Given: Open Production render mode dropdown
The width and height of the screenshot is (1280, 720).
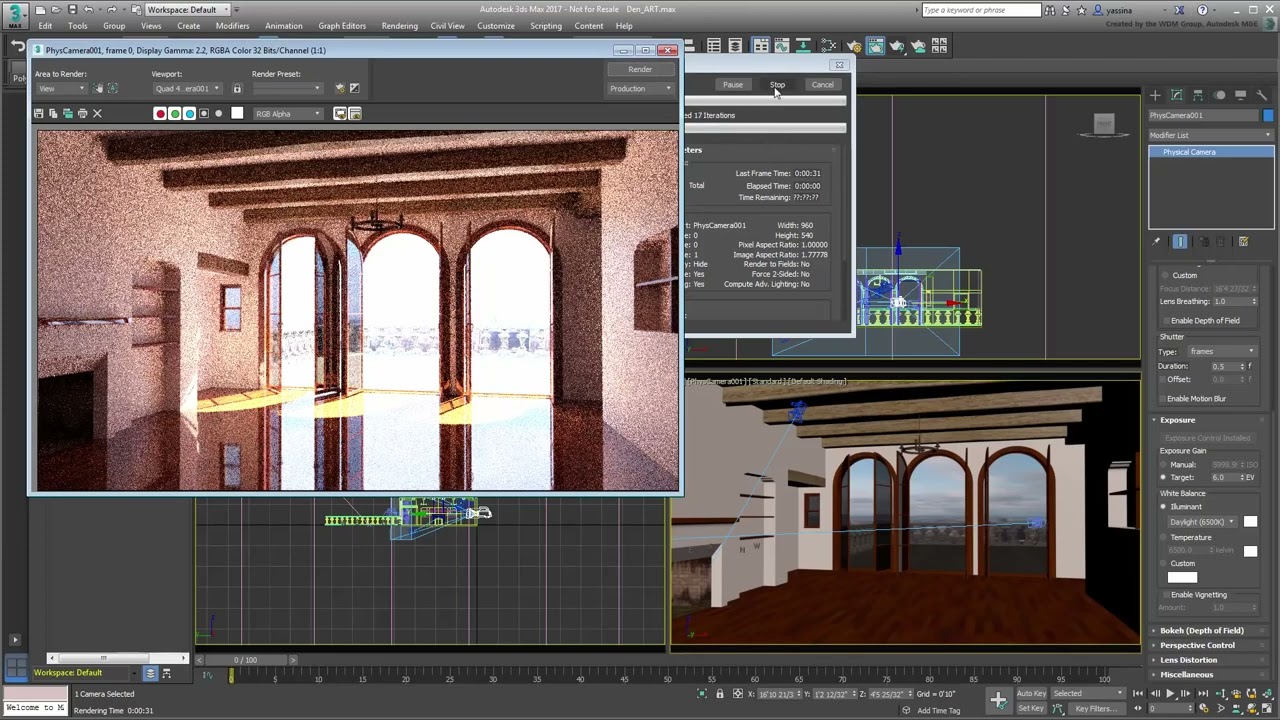Looking at the screenshot, I should click(640, 88).
